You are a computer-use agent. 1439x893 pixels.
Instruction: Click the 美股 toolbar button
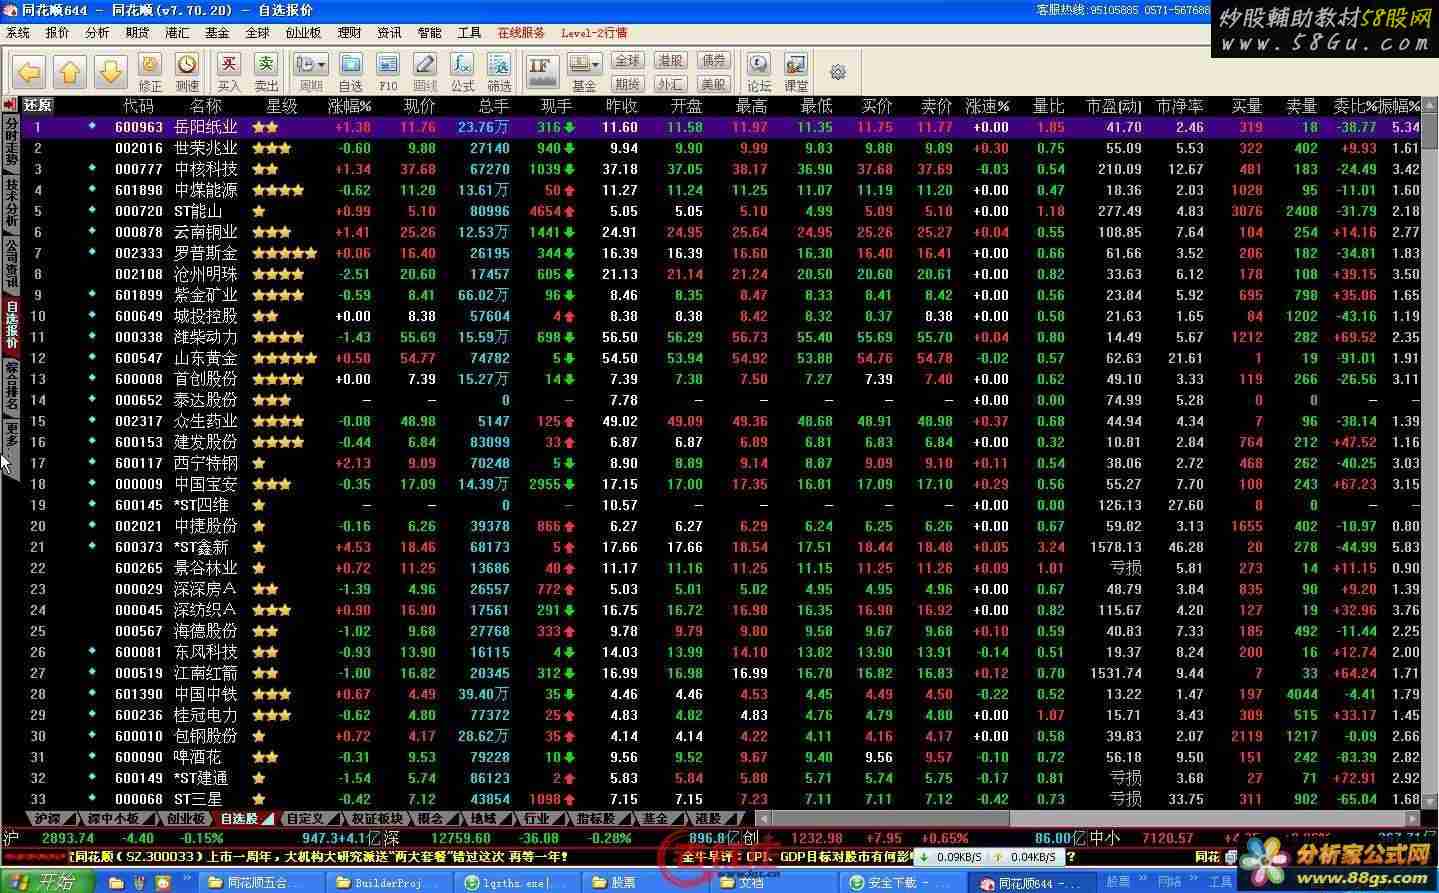(713, 84)
